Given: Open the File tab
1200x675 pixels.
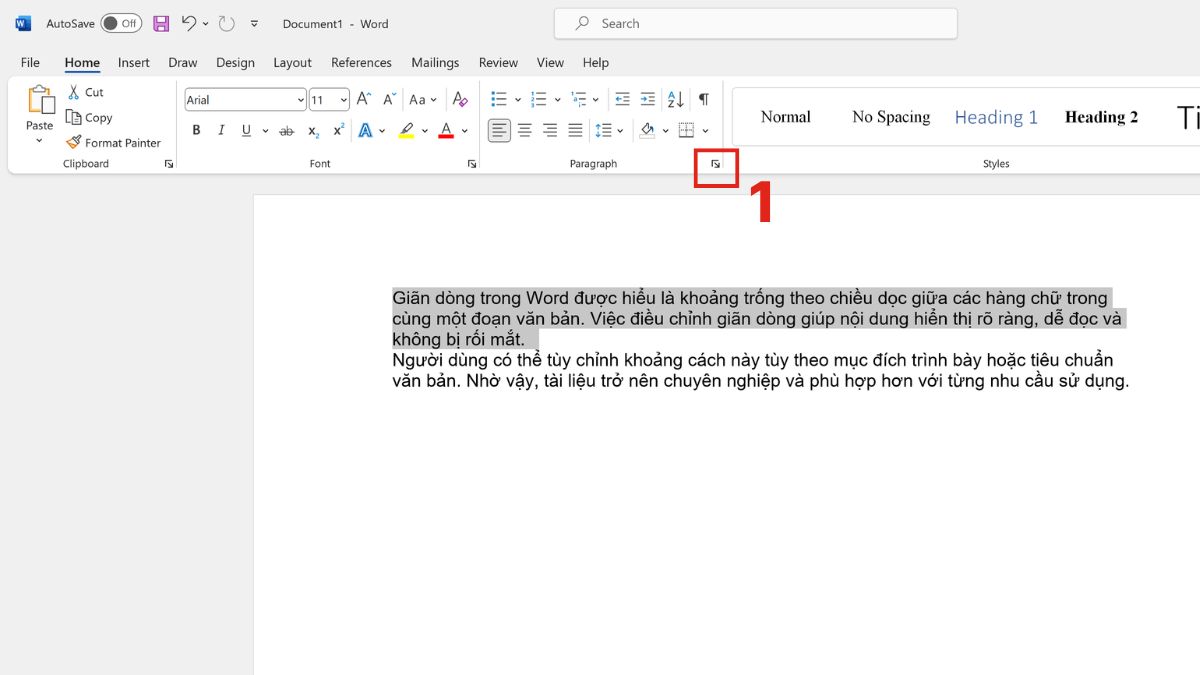Looking at the screenshot, I should click(x=30, y=62).
